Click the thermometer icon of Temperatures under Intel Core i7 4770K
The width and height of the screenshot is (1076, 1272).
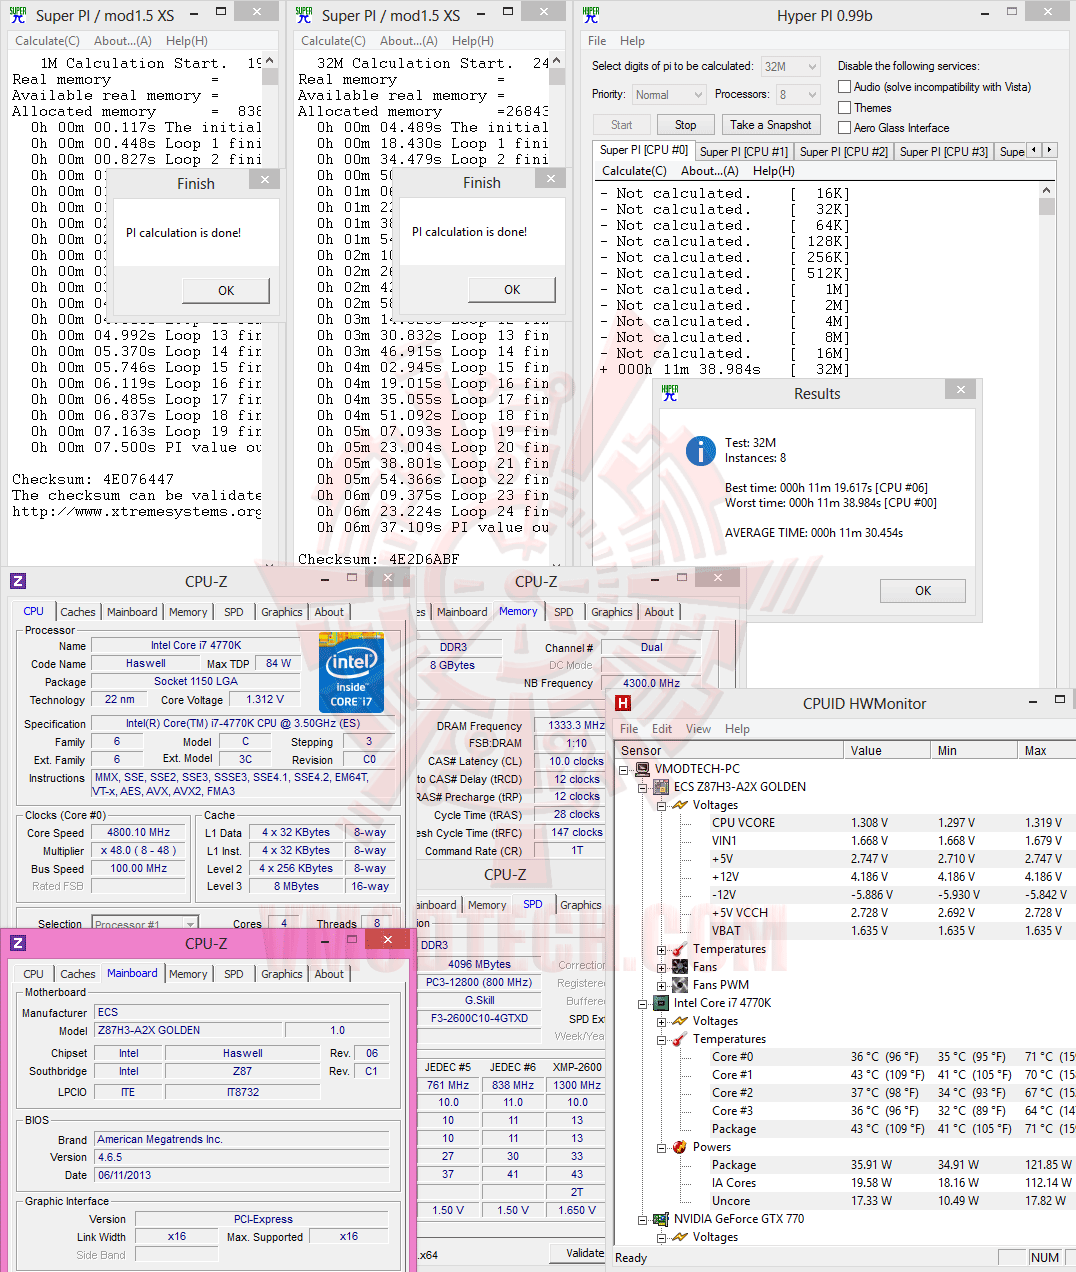pyautogui.click(x=680, y=1039)
